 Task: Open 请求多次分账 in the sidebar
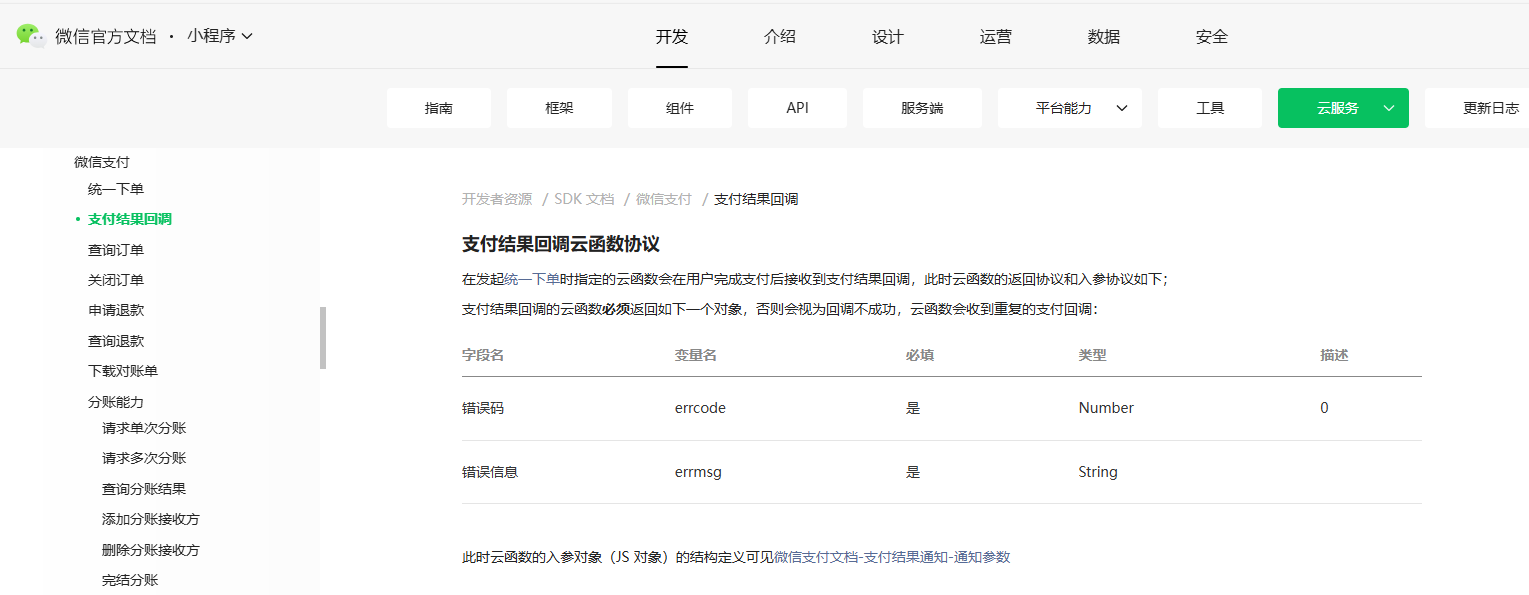144,458
